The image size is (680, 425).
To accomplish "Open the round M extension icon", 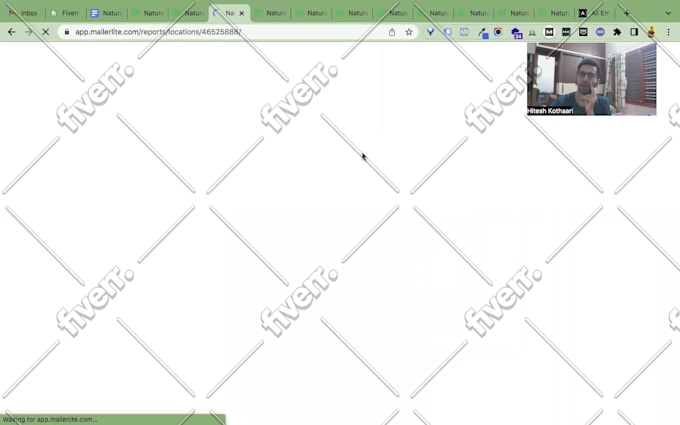I will pos(549,32).
